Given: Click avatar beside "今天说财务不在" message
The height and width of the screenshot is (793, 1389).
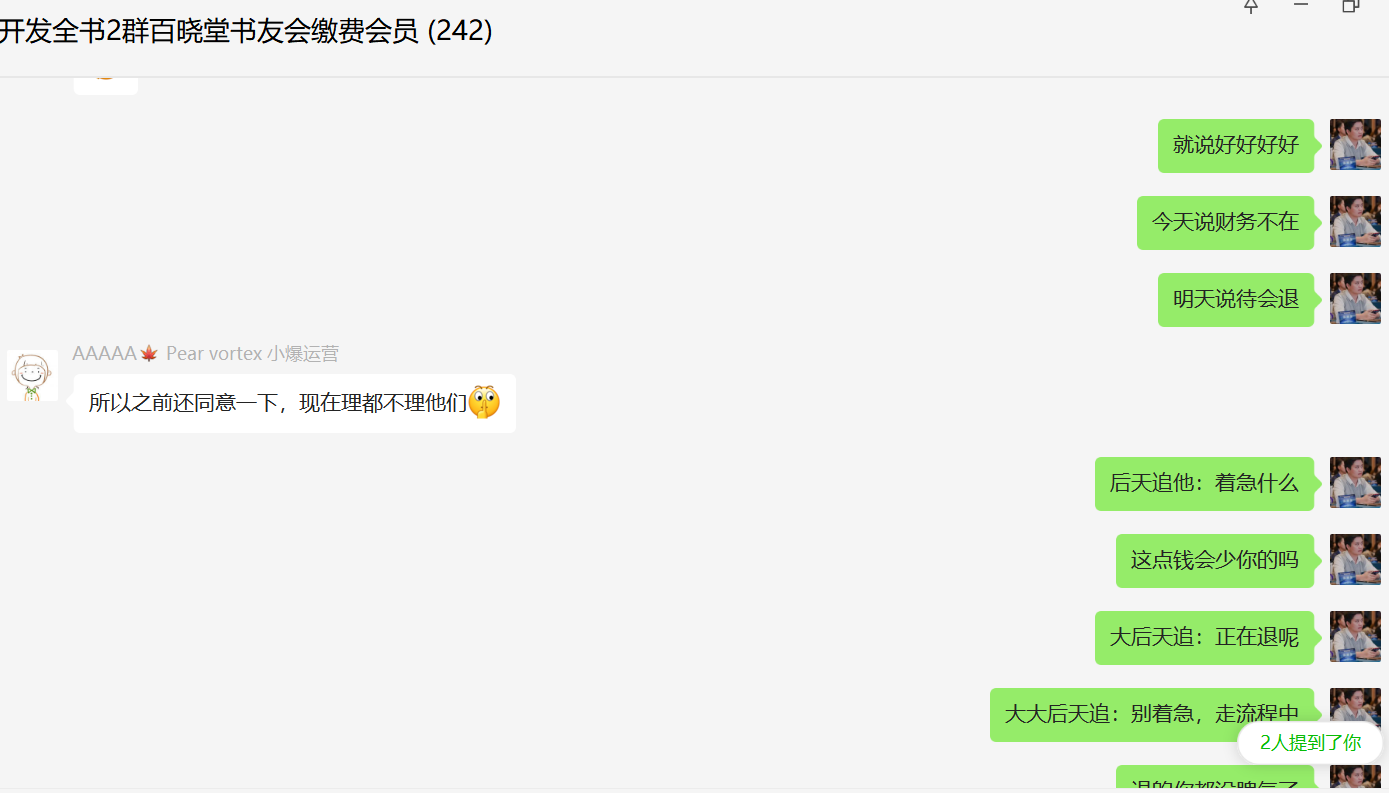Looking at the screenshot, I should [1355, 222].
